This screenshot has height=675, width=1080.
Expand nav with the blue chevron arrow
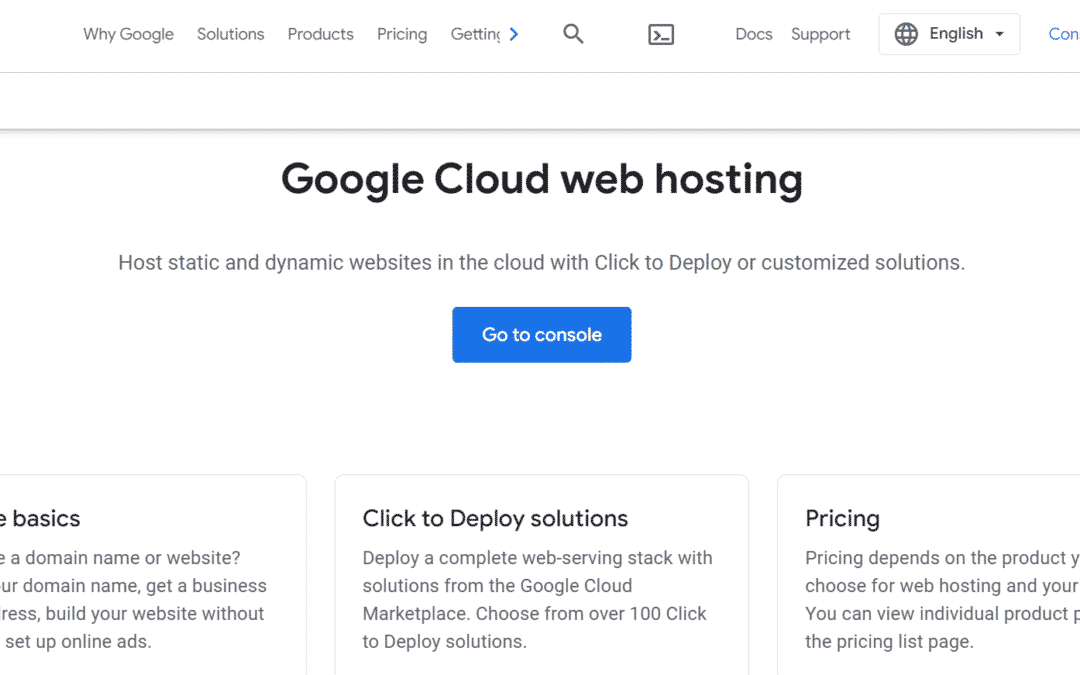(514, 34)
